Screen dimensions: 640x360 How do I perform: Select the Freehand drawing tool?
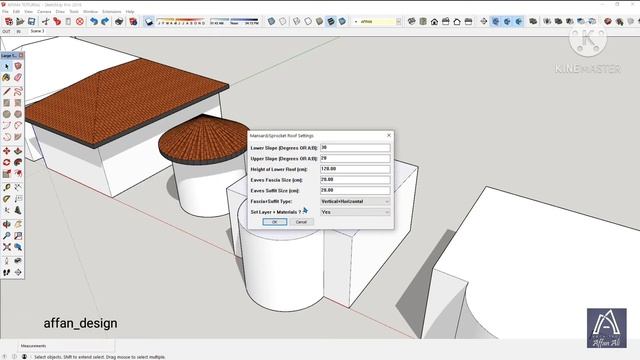[x=18, y=91]
